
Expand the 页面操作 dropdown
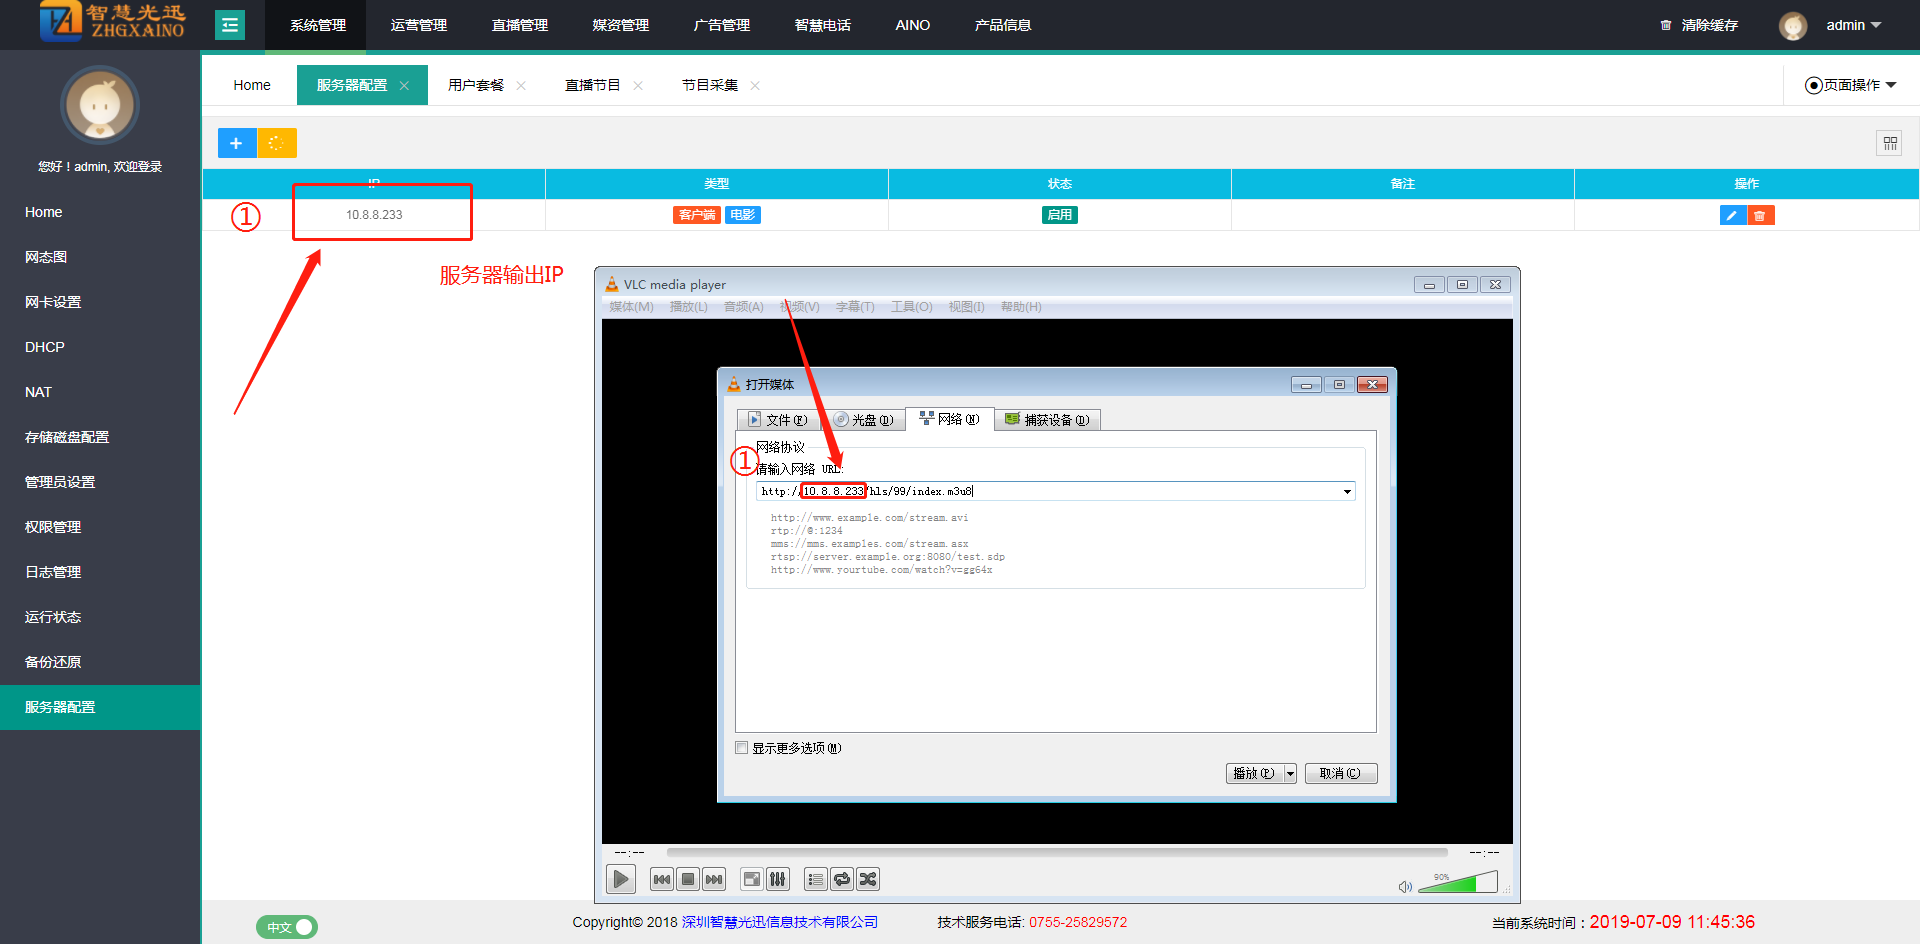(x=1850, y=85)
